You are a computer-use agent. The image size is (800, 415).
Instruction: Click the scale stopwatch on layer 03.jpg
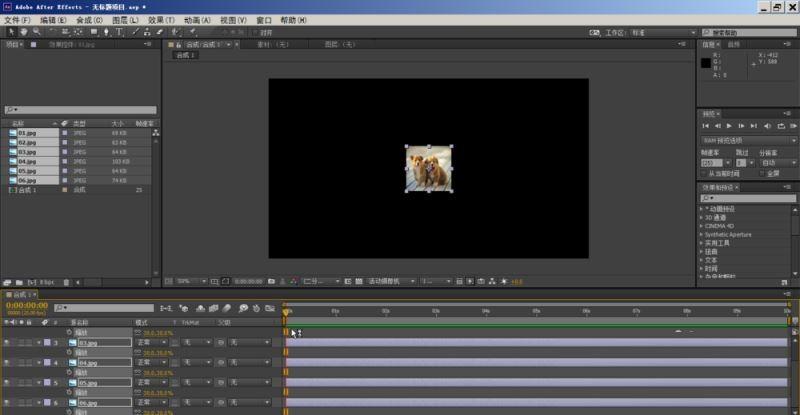pyautogui.click(x=69, y=352)
